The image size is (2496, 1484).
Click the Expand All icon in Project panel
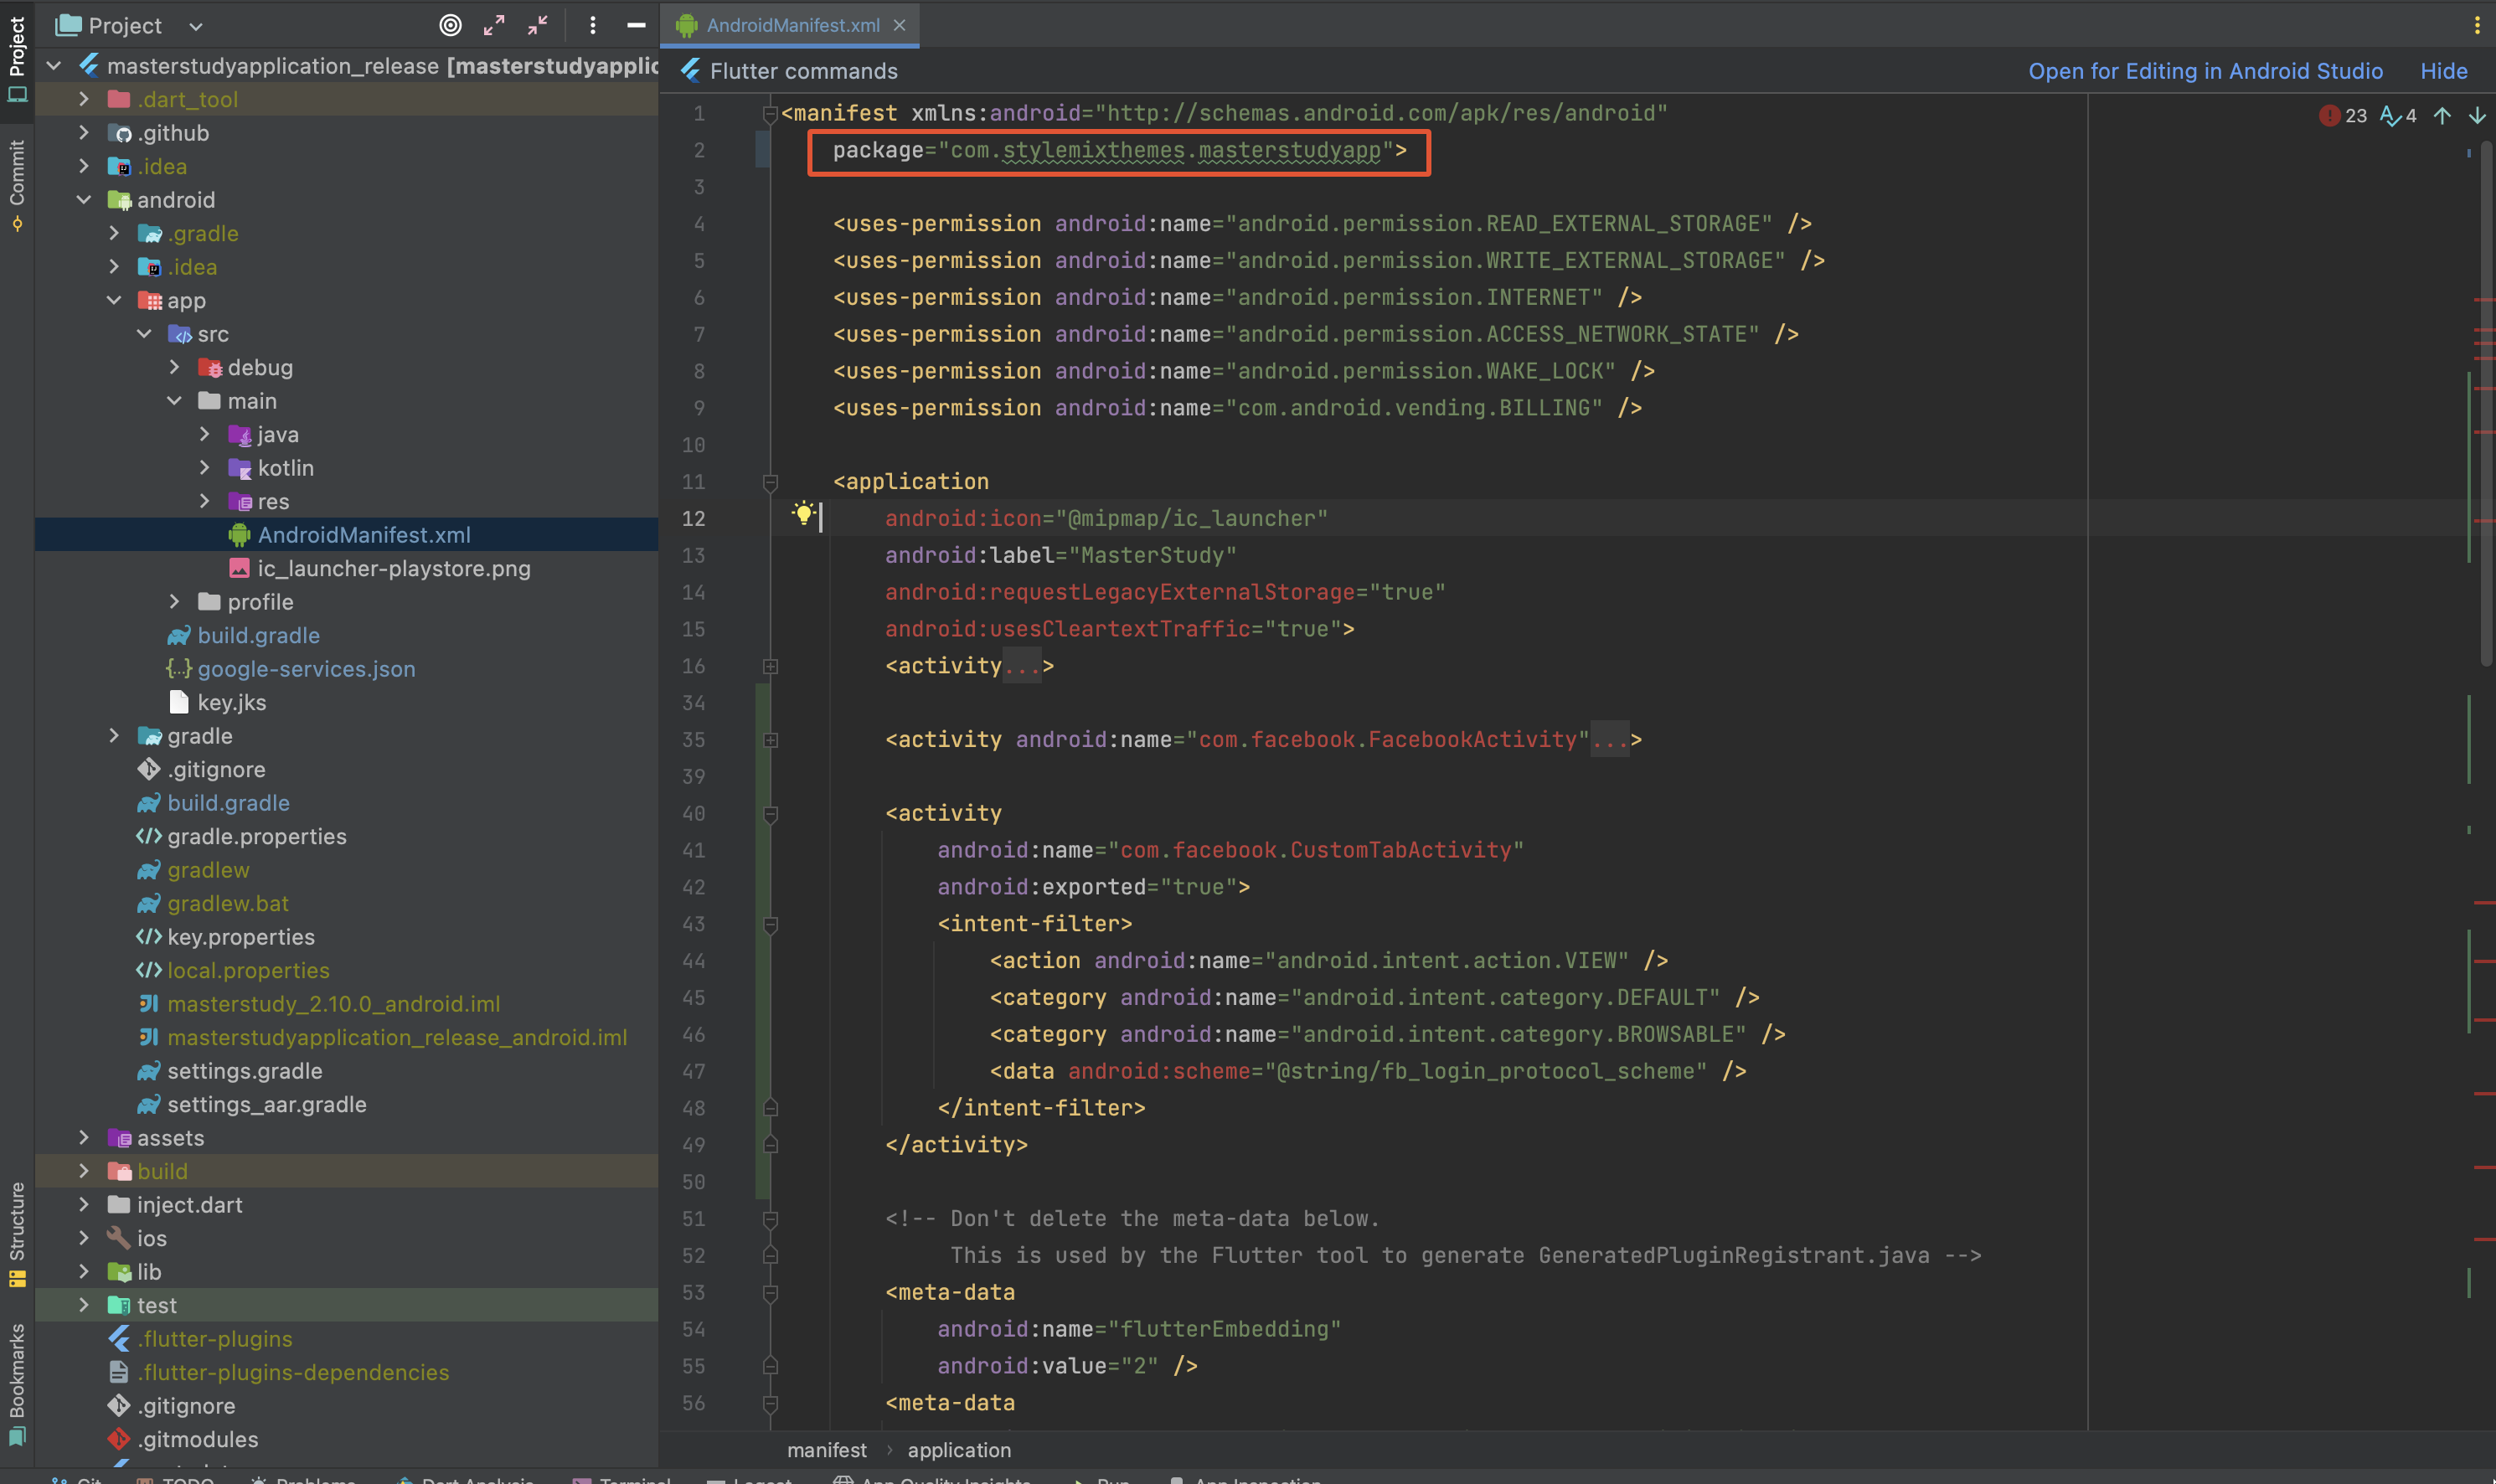pos(494,25)
